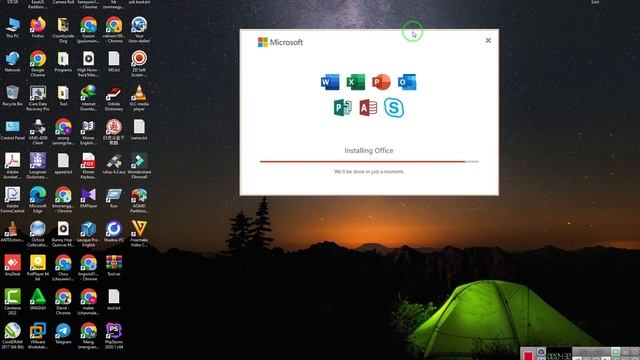The width and height of the screenshot is (640, 360).
Task: Select the Adobe FormsCentral shortcut
Action: tap(13, 200)
